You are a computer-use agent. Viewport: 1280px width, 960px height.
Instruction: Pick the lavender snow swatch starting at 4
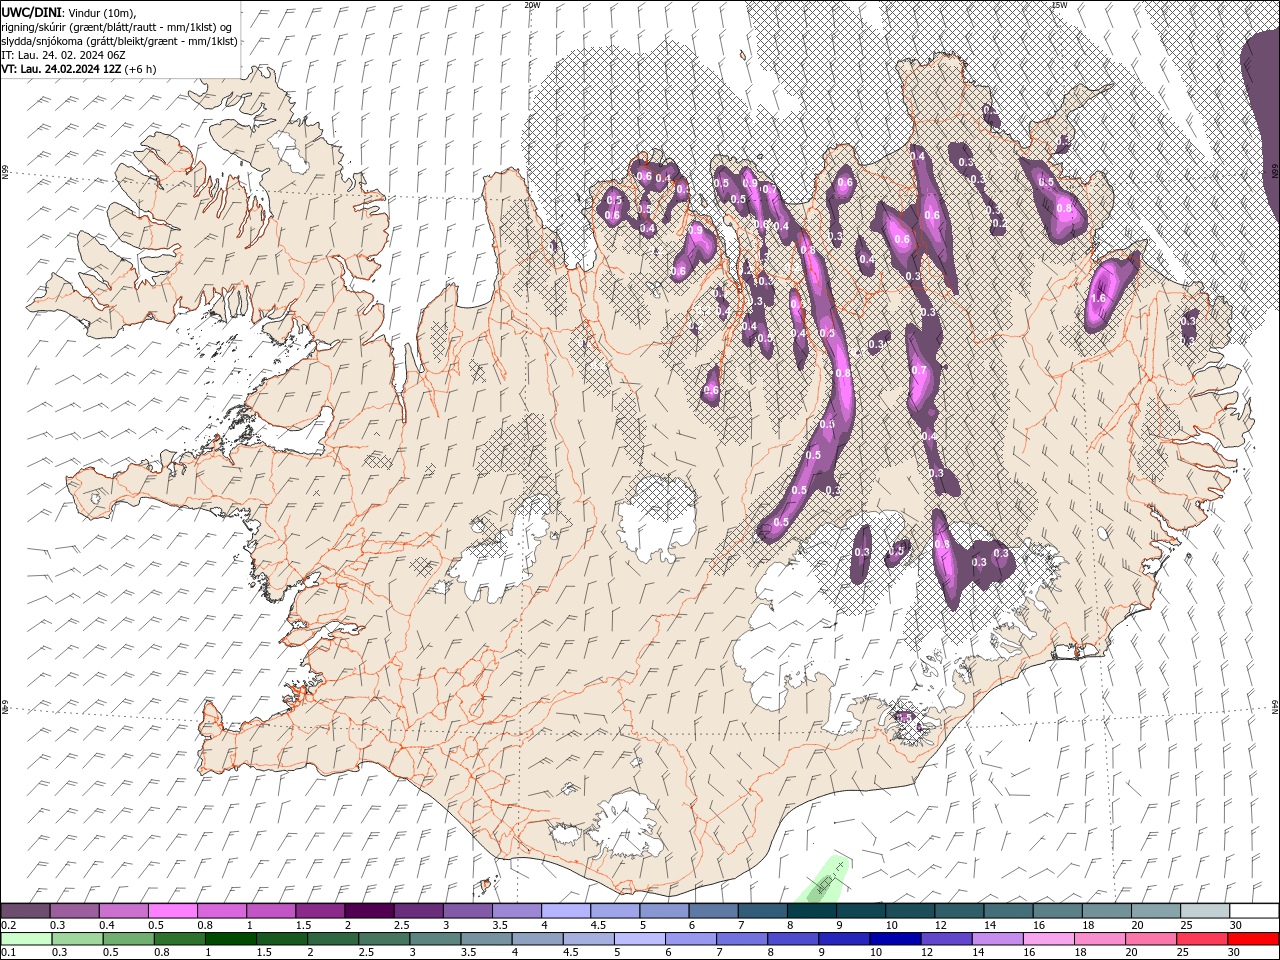point(565,911)
